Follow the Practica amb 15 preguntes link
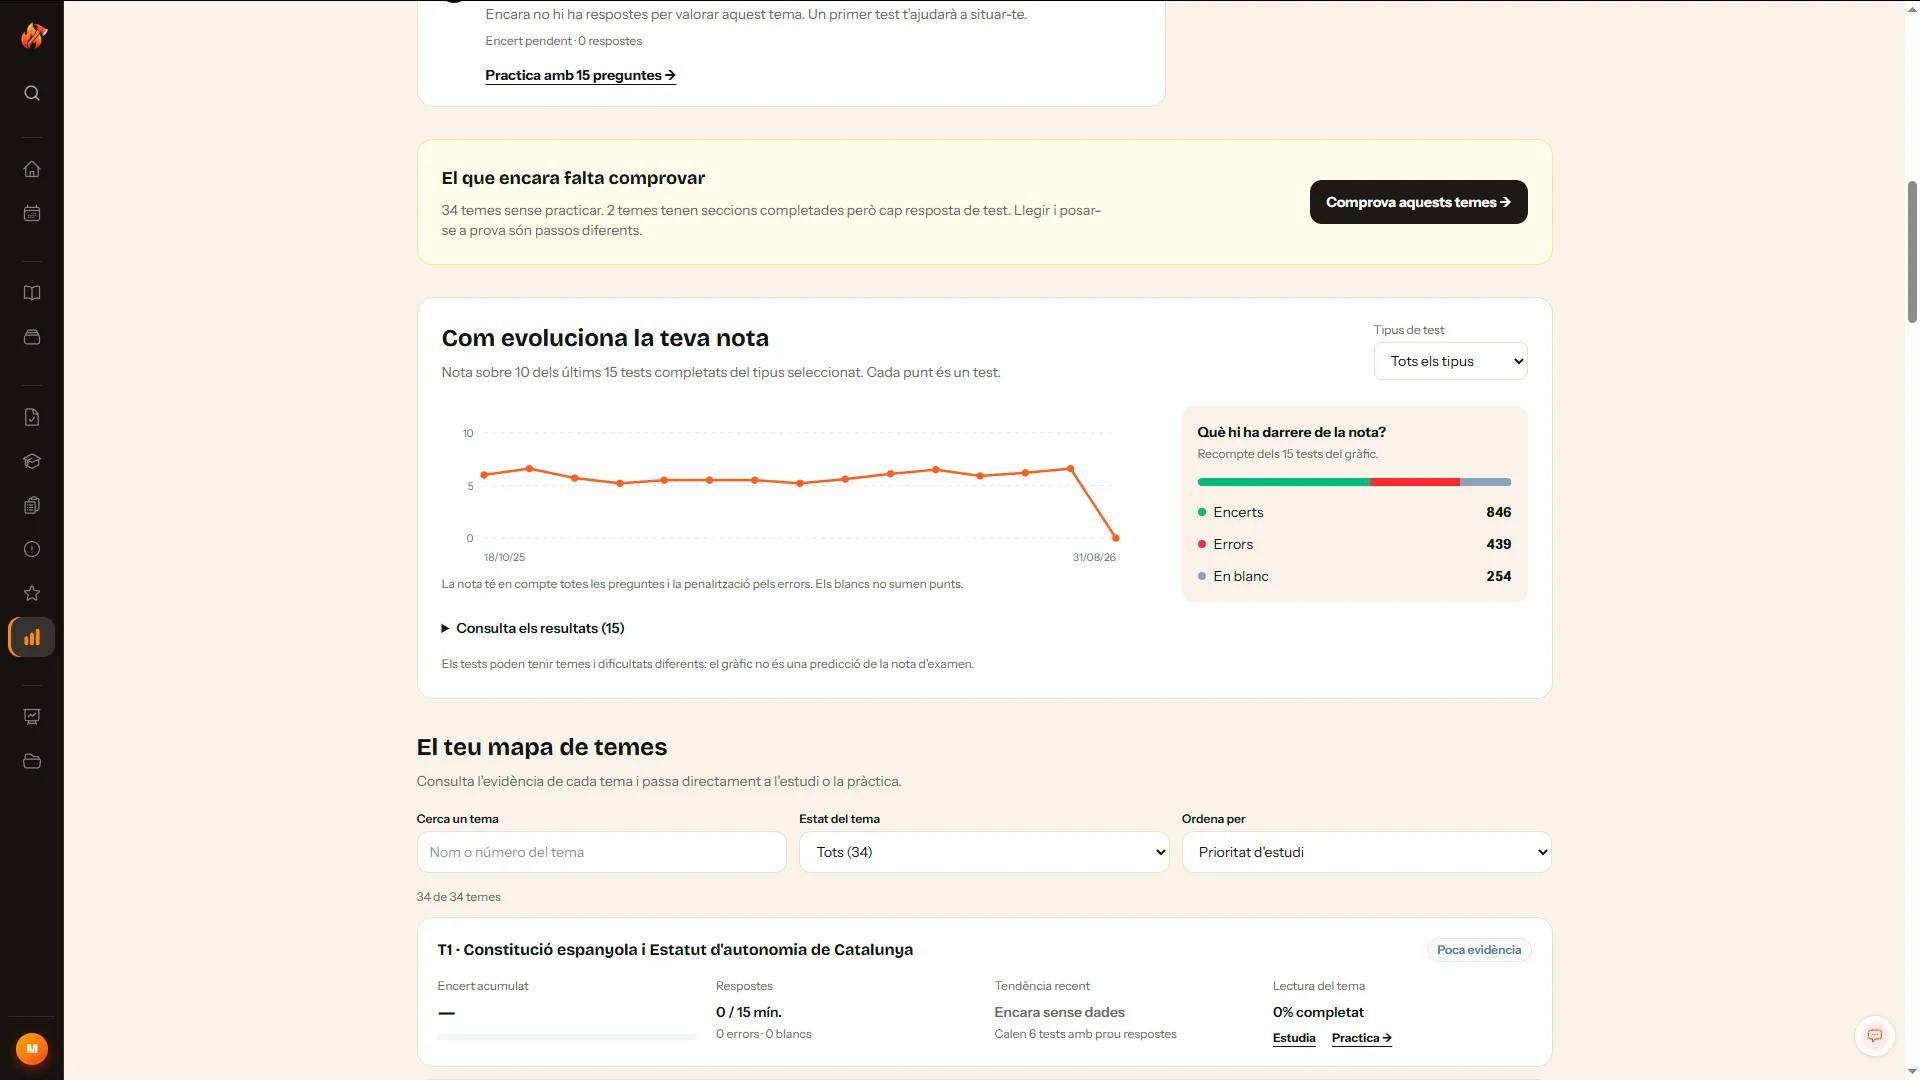The image size is (1920, 1080). point(580,75)
